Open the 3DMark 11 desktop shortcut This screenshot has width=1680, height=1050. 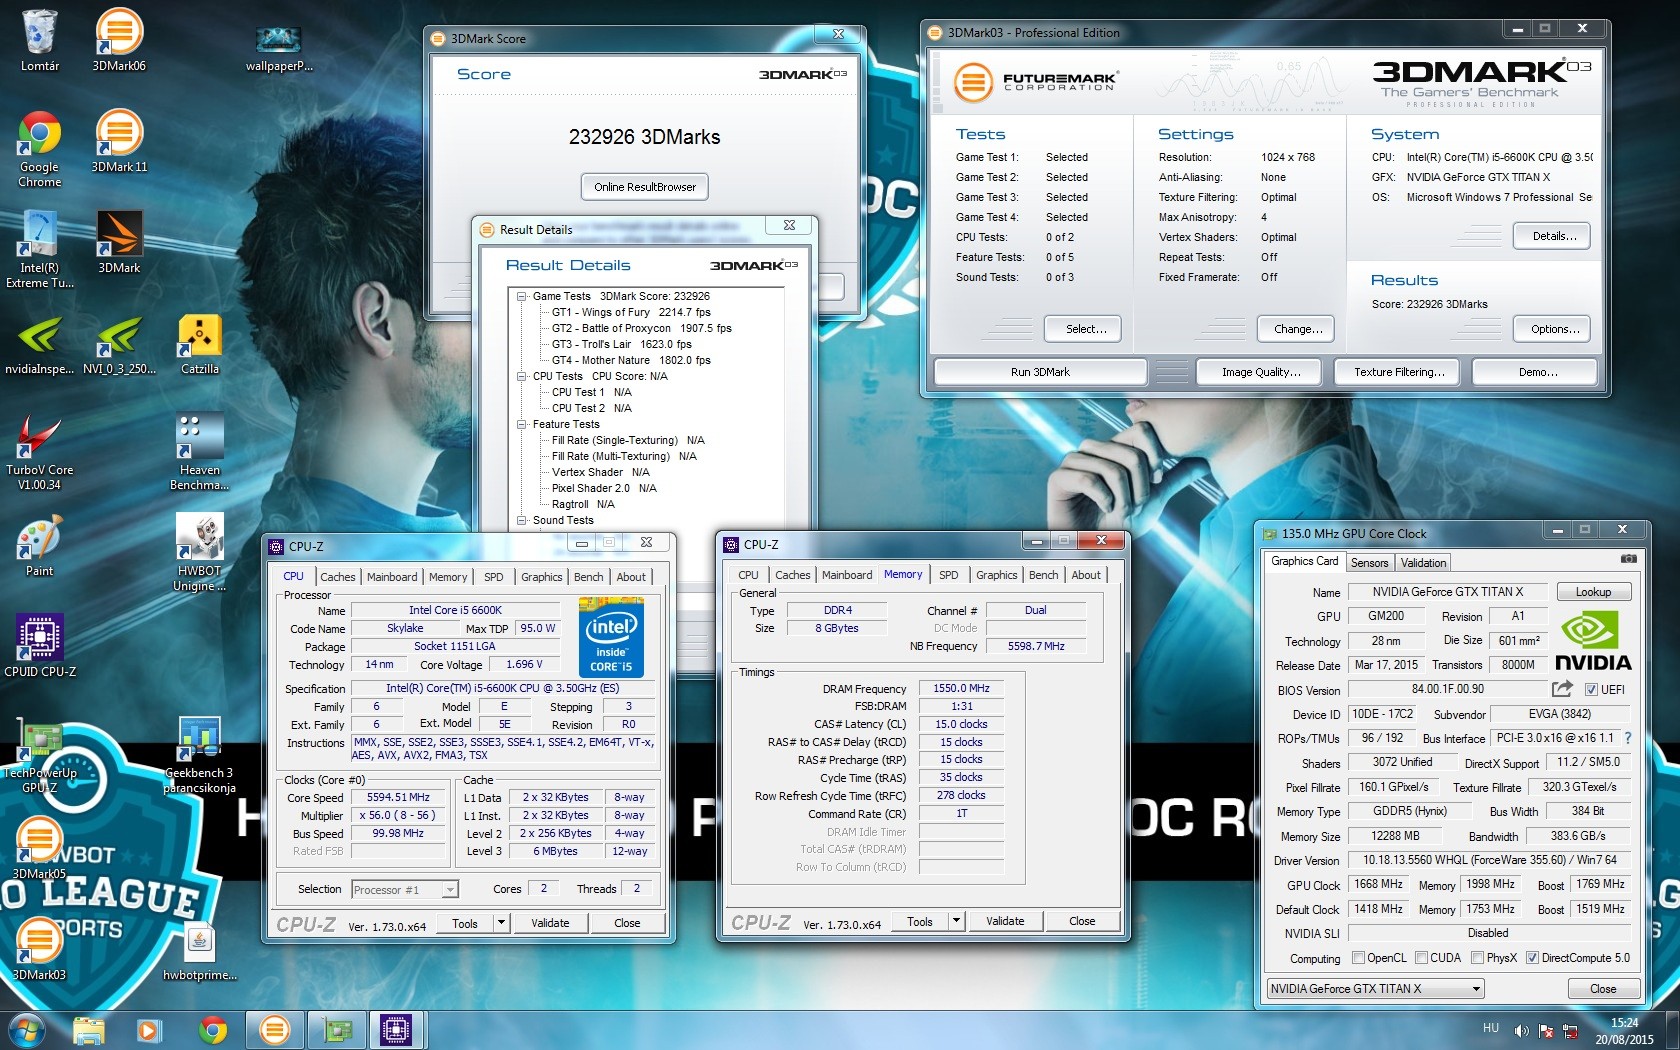point(119,141)
